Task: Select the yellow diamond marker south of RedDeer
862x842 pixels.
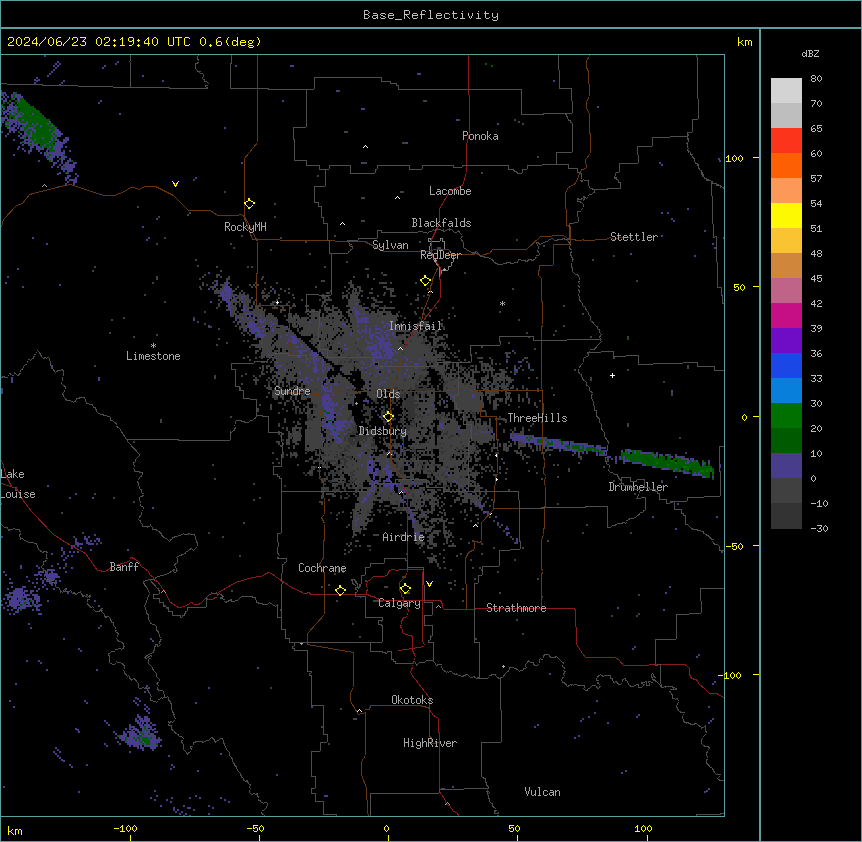Action: 425,281
